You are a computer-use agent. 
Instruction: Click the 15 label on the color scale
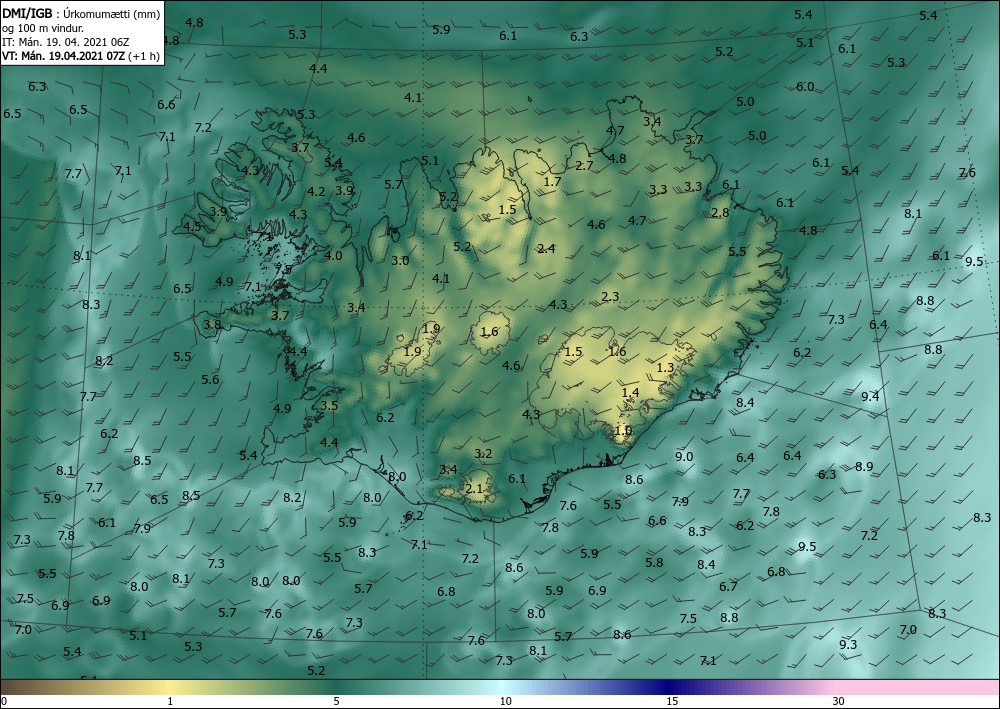coord(672,702)
